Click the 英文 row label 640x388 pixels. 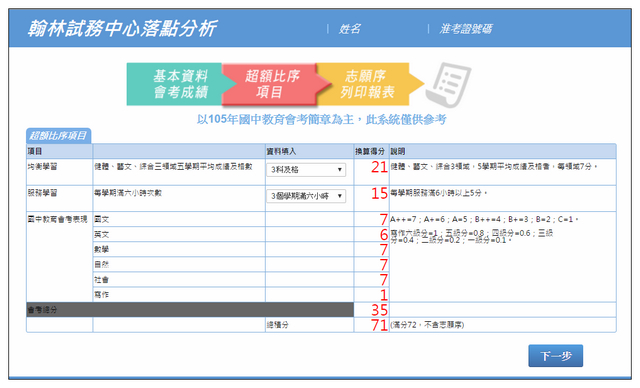[x=102, y=235]
